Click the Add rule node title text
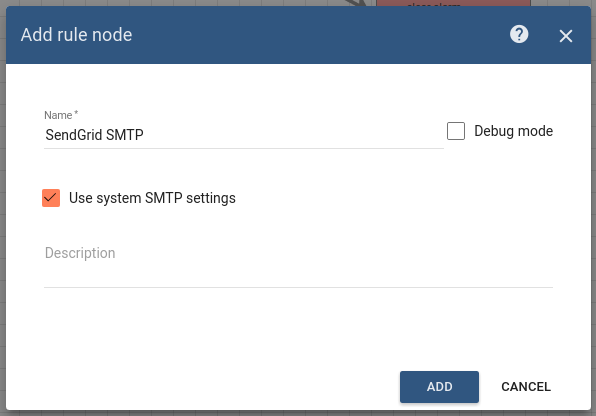The width and height of the screenshot is (596, 416). pyautogui.click(x=76, y=35)
